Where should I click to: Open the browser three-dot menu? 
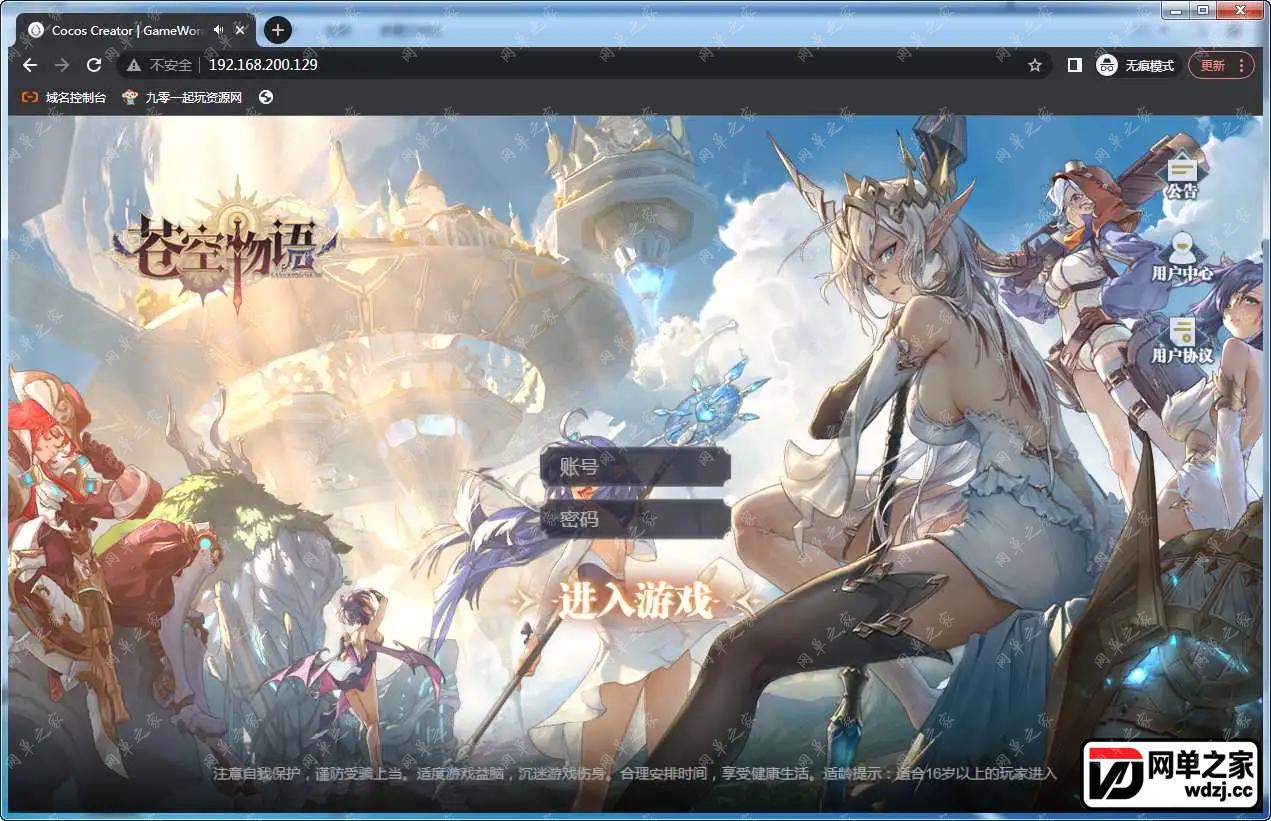(1241, 65)
